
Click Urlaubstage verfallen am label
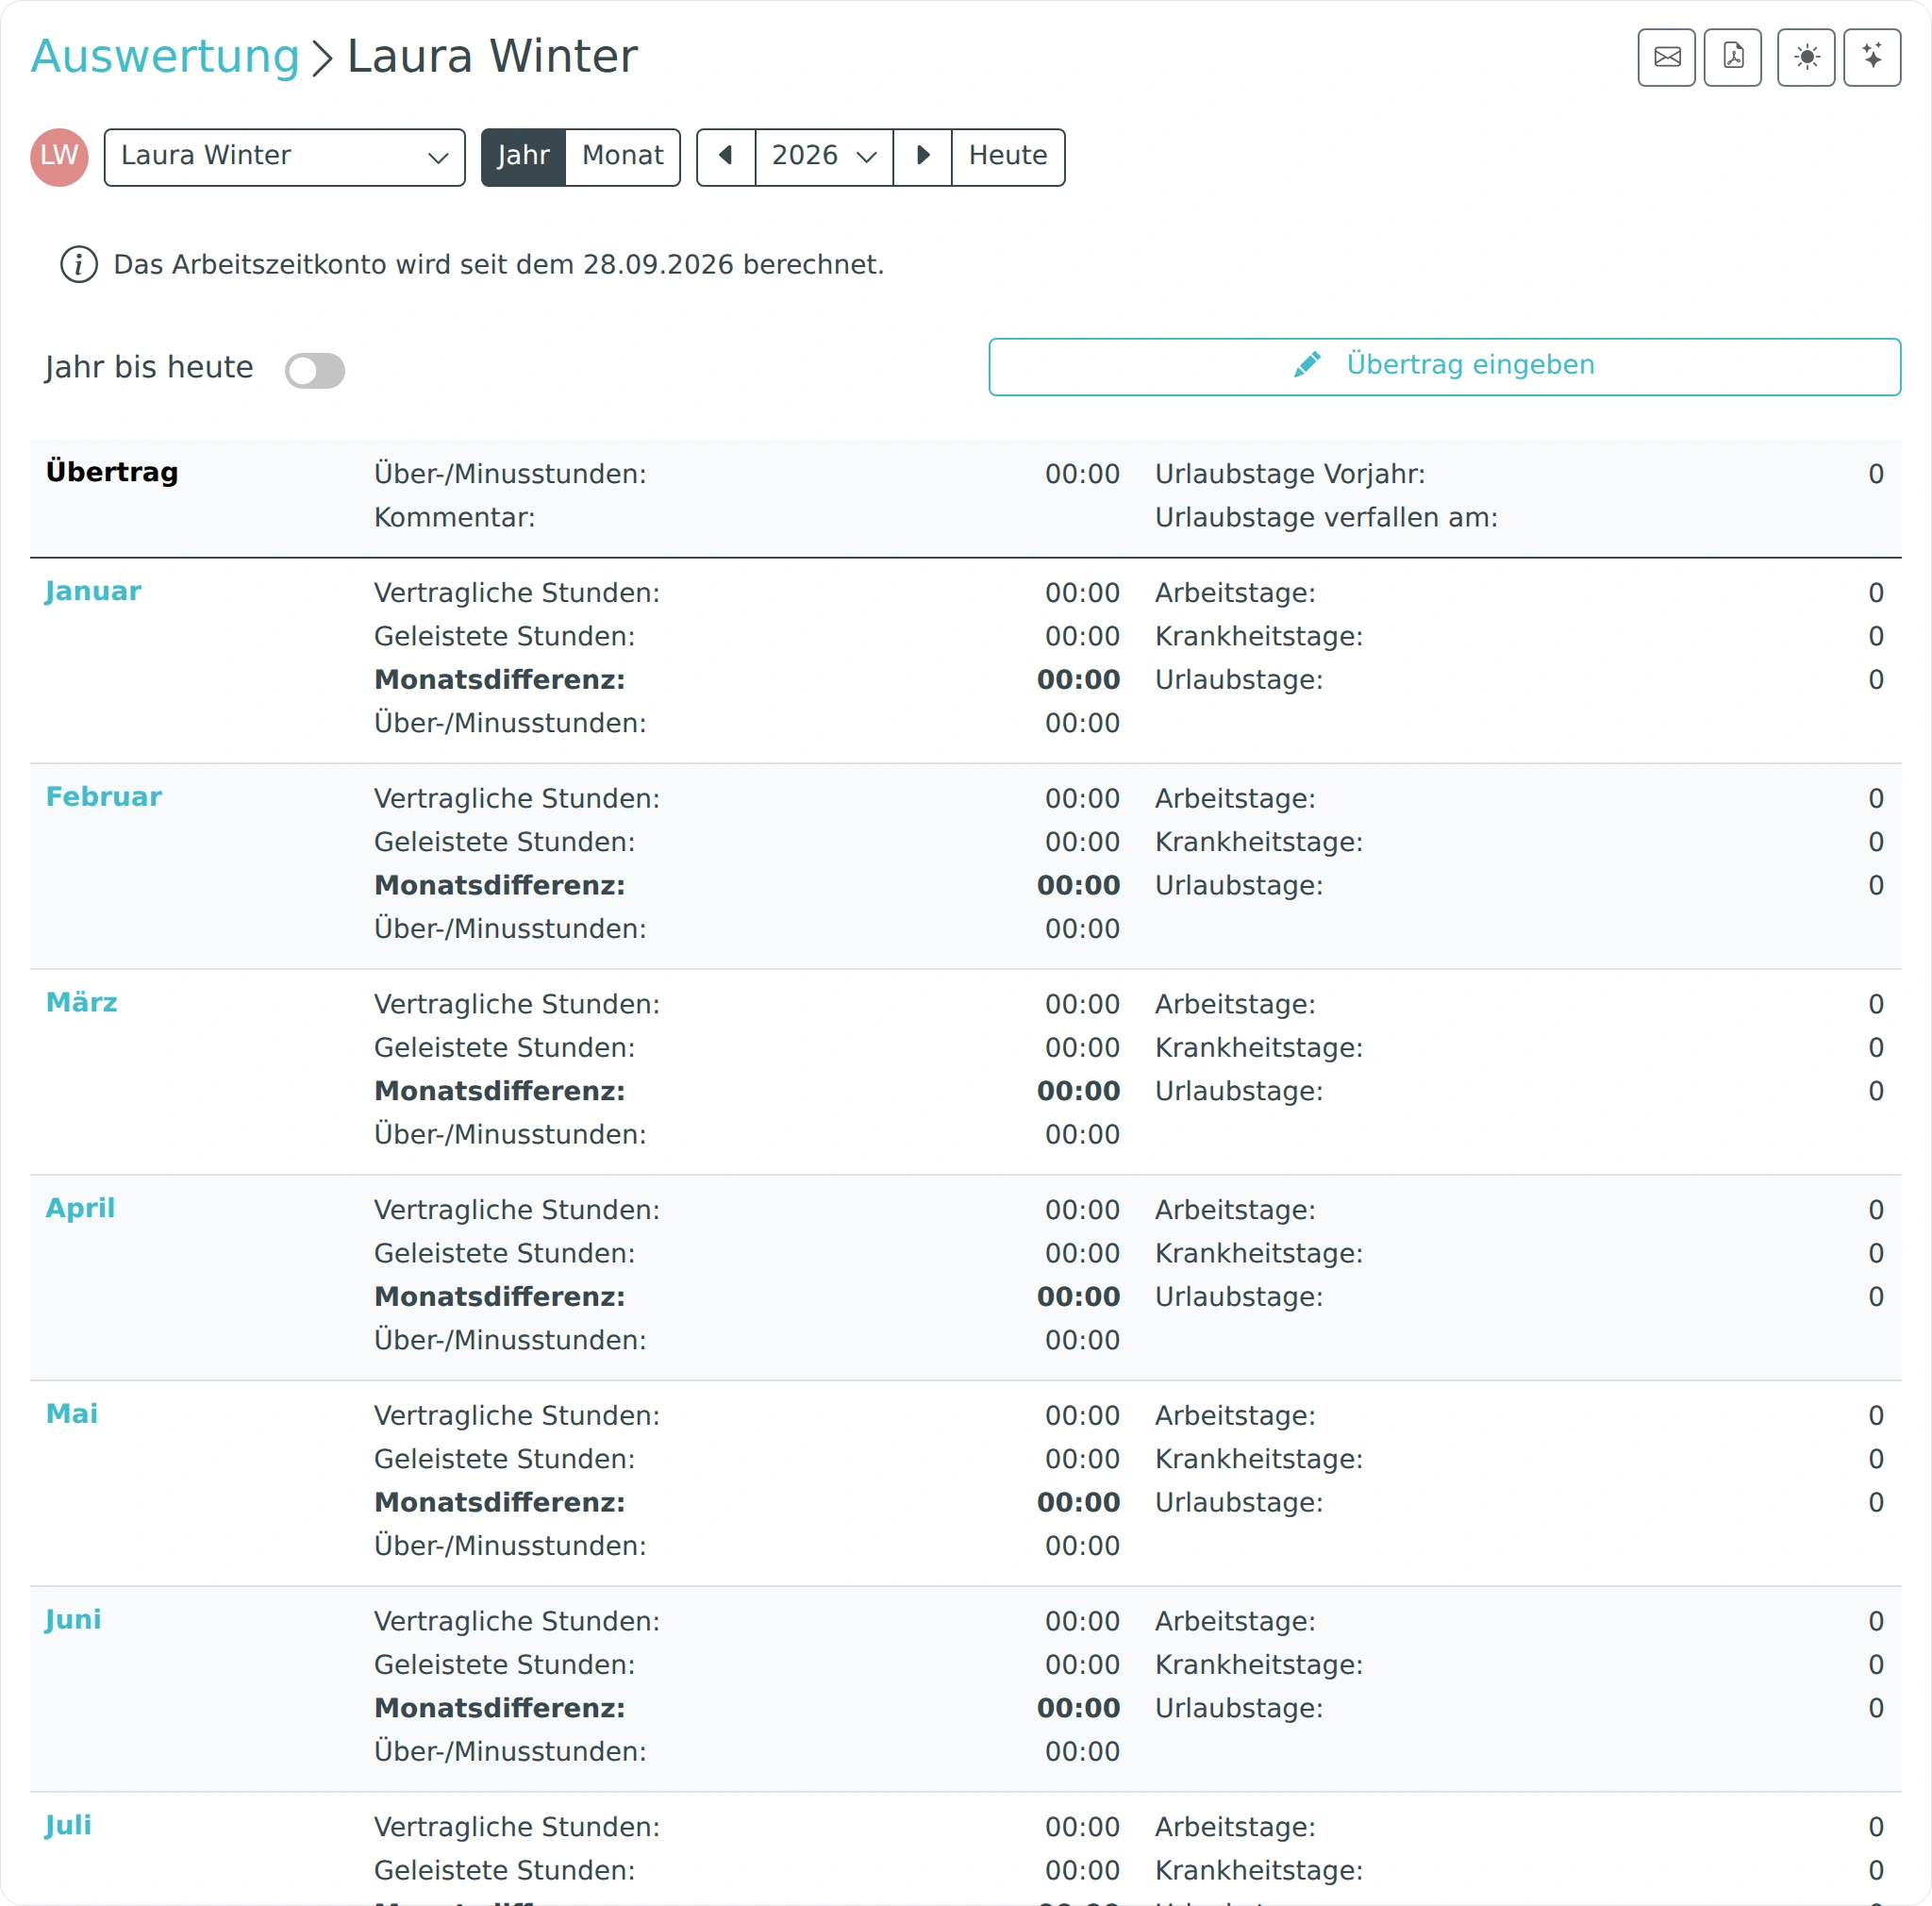pos(1326,518)
